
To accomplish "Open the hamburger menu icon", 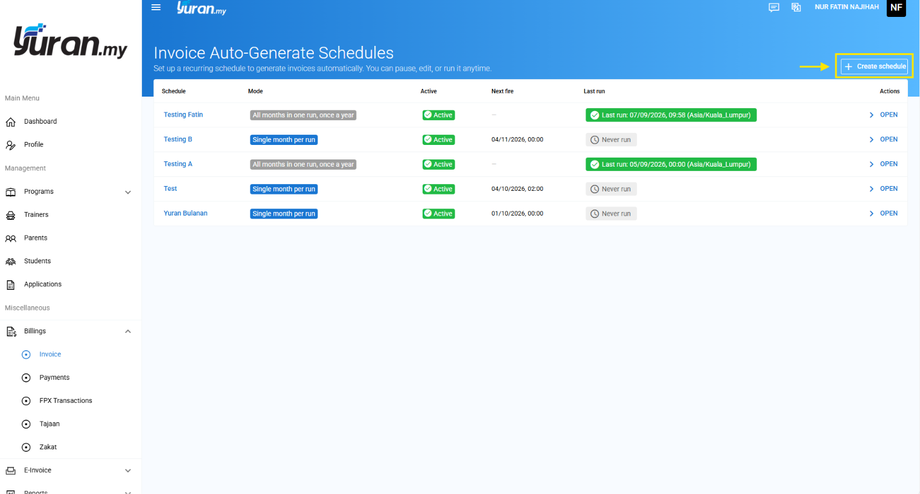I will pos(156,8).
